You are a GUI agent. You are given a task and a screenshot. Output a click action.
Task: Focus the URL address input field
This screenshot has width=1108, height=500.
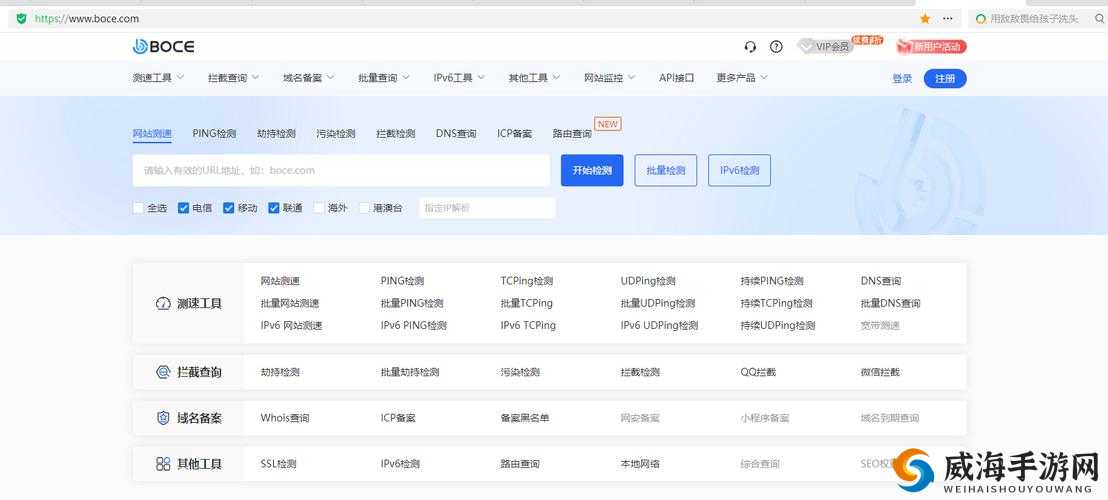341,170
